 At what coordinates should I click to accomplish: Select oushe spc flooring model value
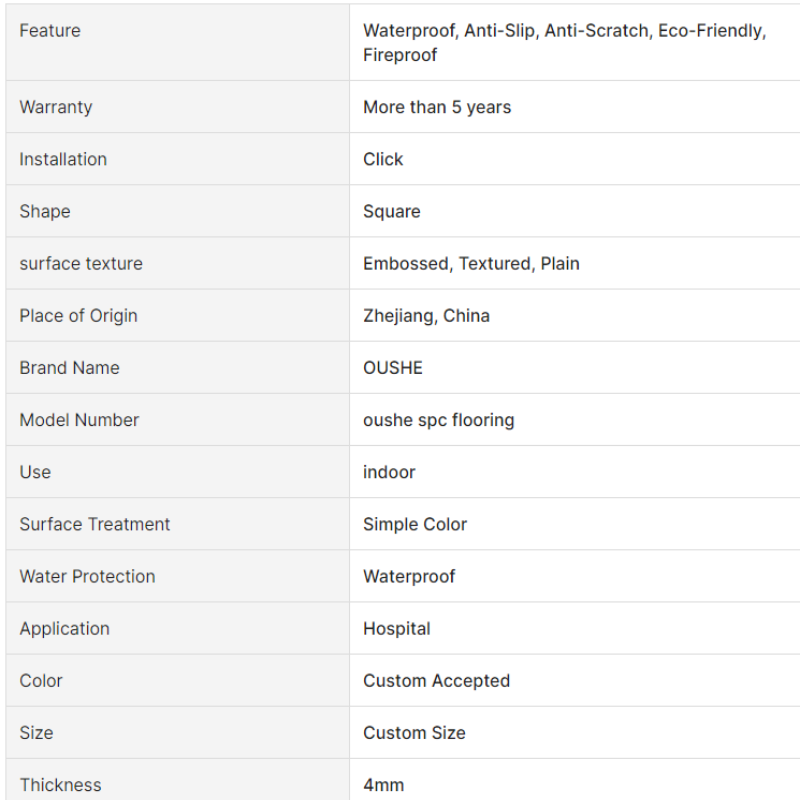(438, 420)
